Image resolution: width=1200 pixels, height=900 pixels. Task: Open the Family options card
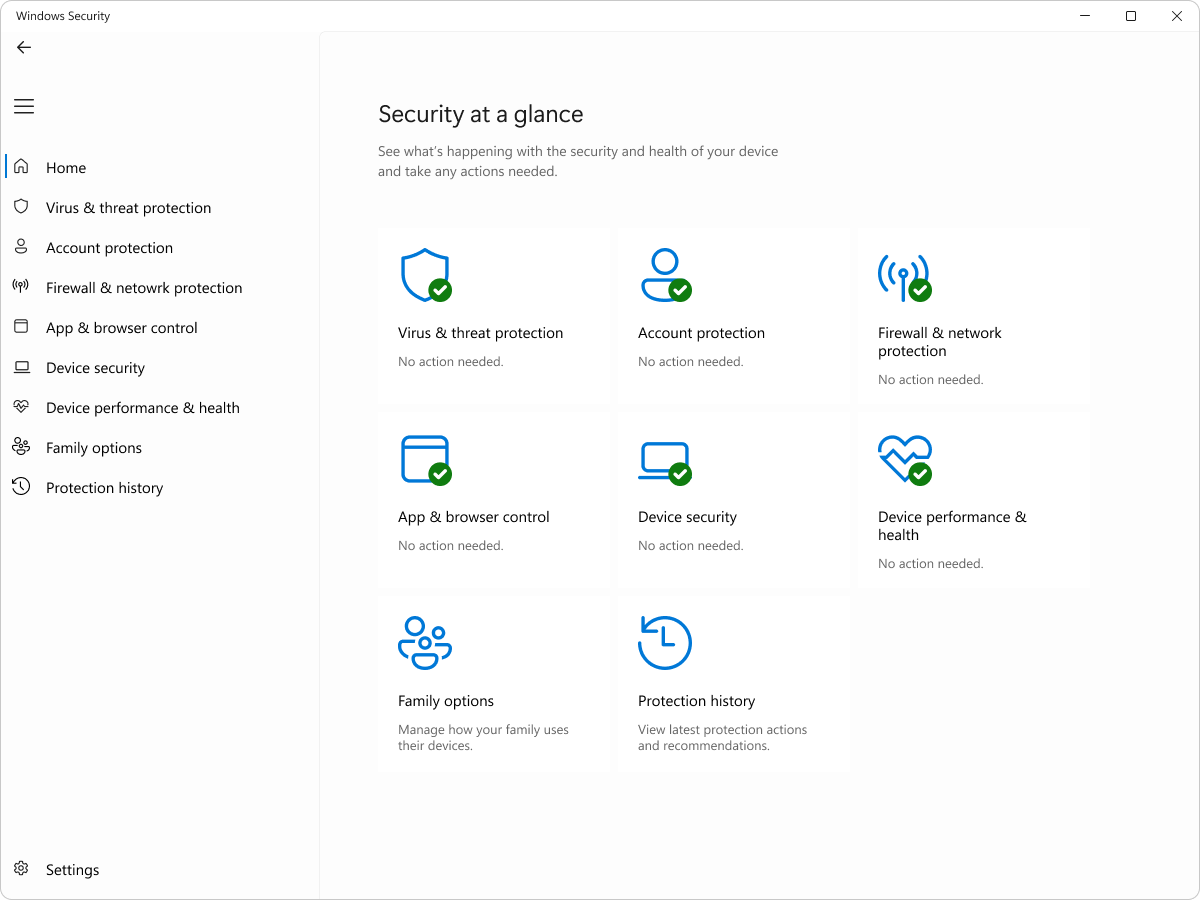[x=492, y=683]
